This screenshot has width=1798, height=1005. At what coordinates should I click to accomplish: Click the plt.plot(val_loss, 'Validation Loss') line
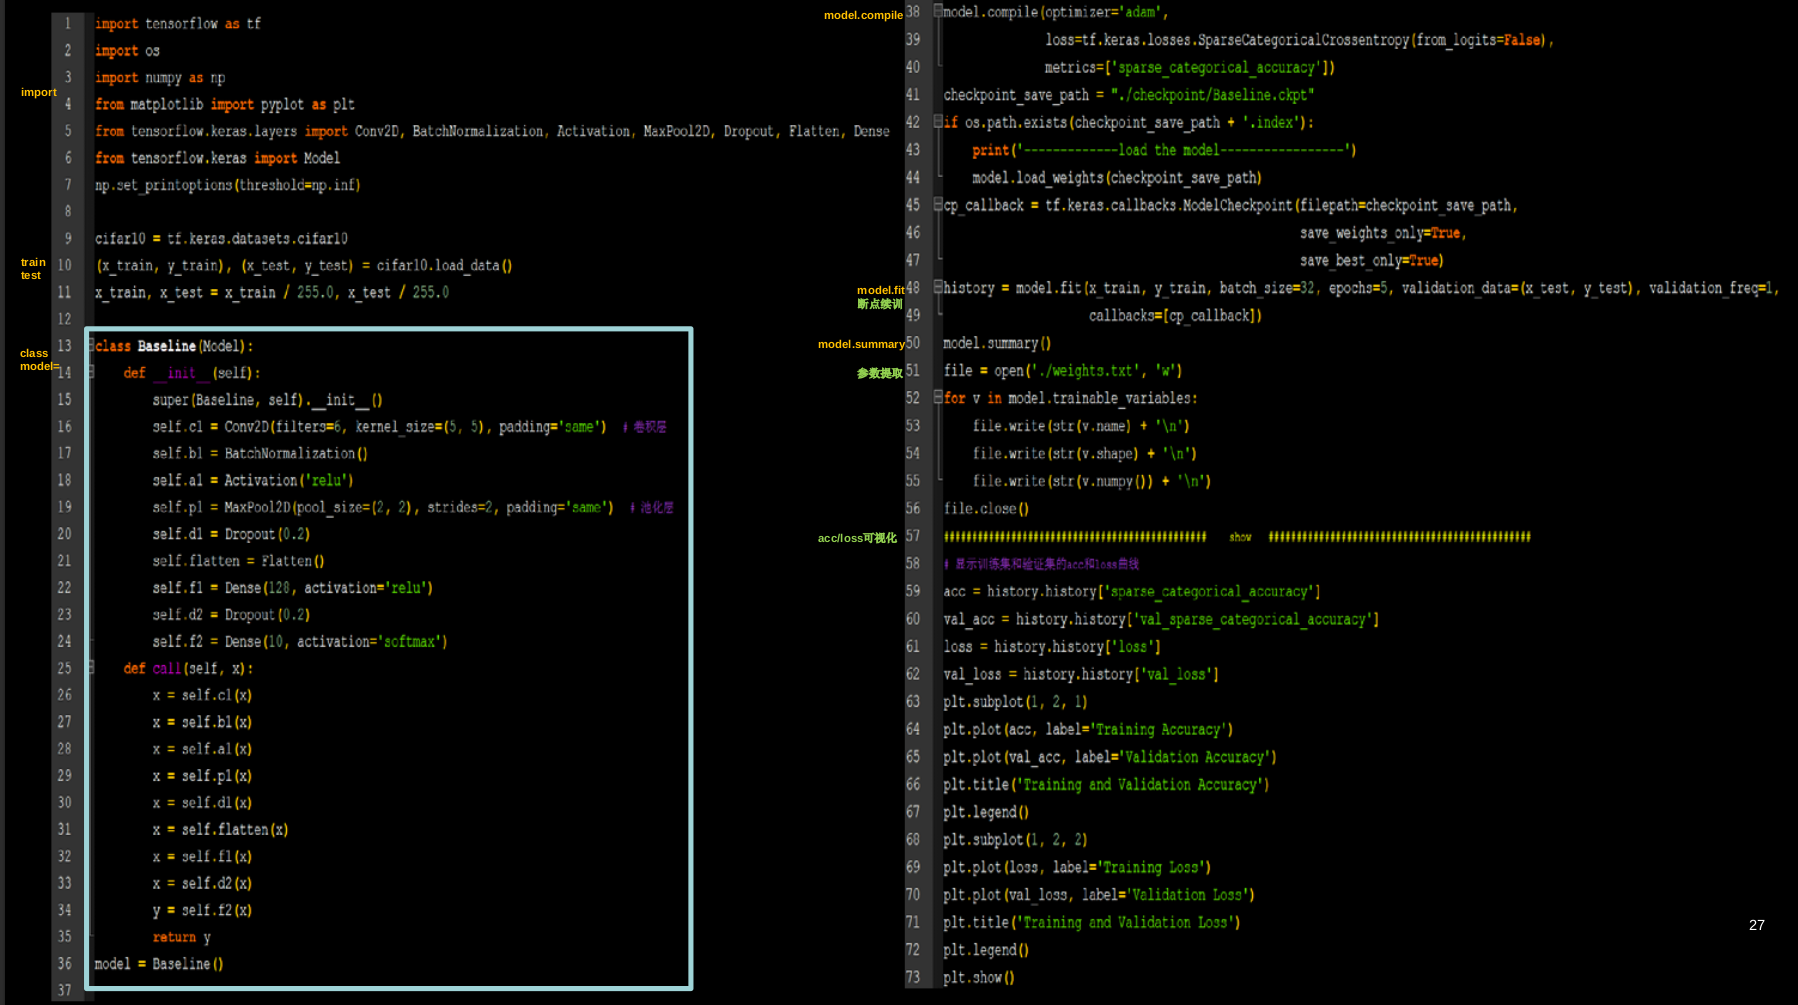[1099, 895]
